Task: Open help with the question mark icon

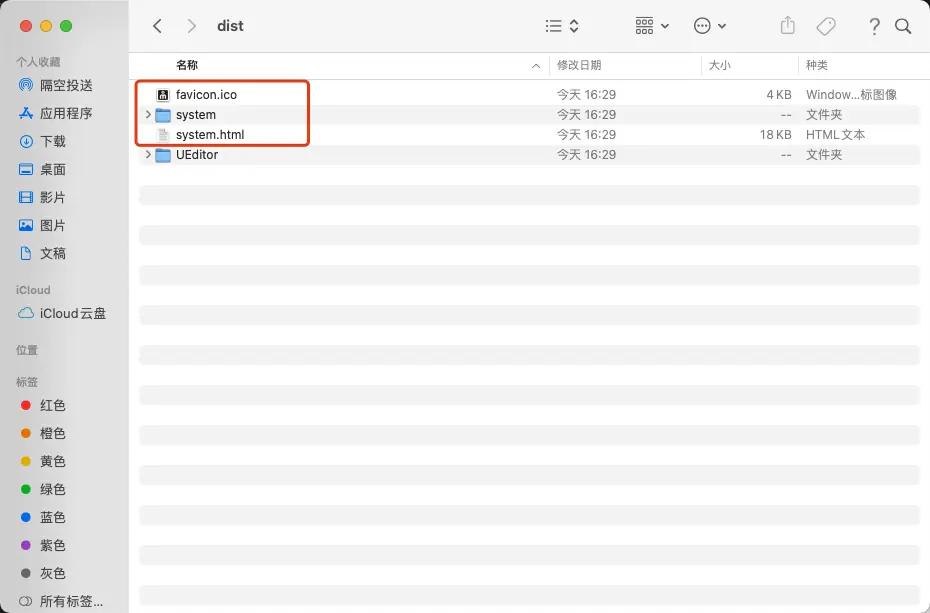Action: coord(874,26)
